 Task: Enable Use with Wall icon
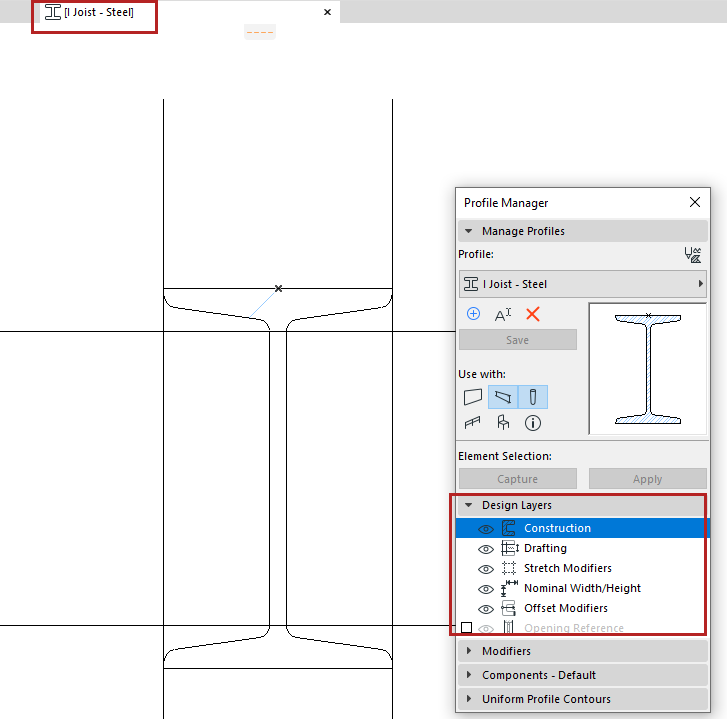tap(473, 397)
